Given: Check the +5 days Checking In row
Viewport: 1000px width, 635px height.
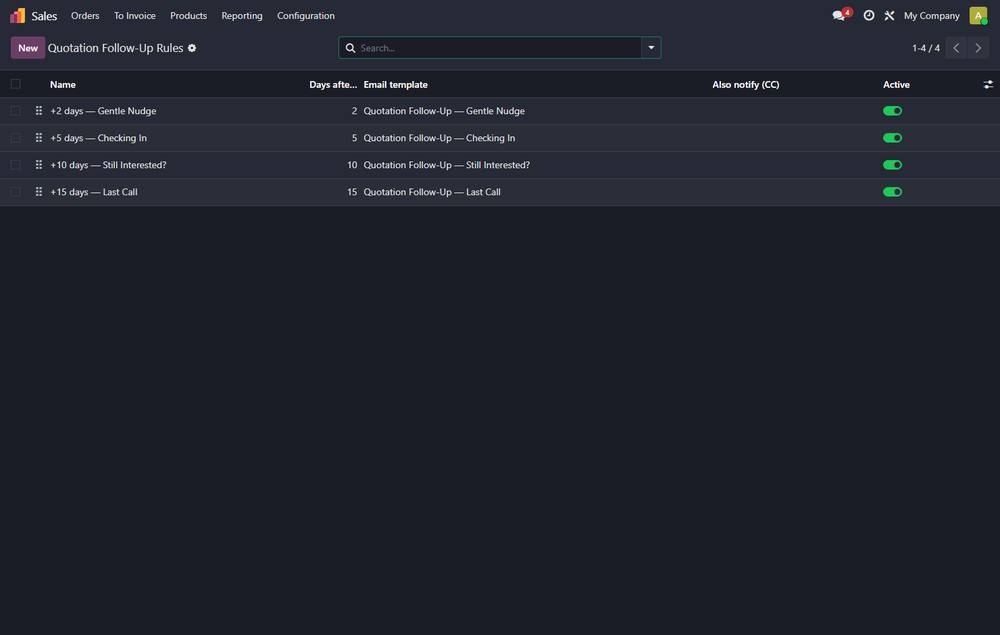Looking at the screenshot, I should [16, 138].
